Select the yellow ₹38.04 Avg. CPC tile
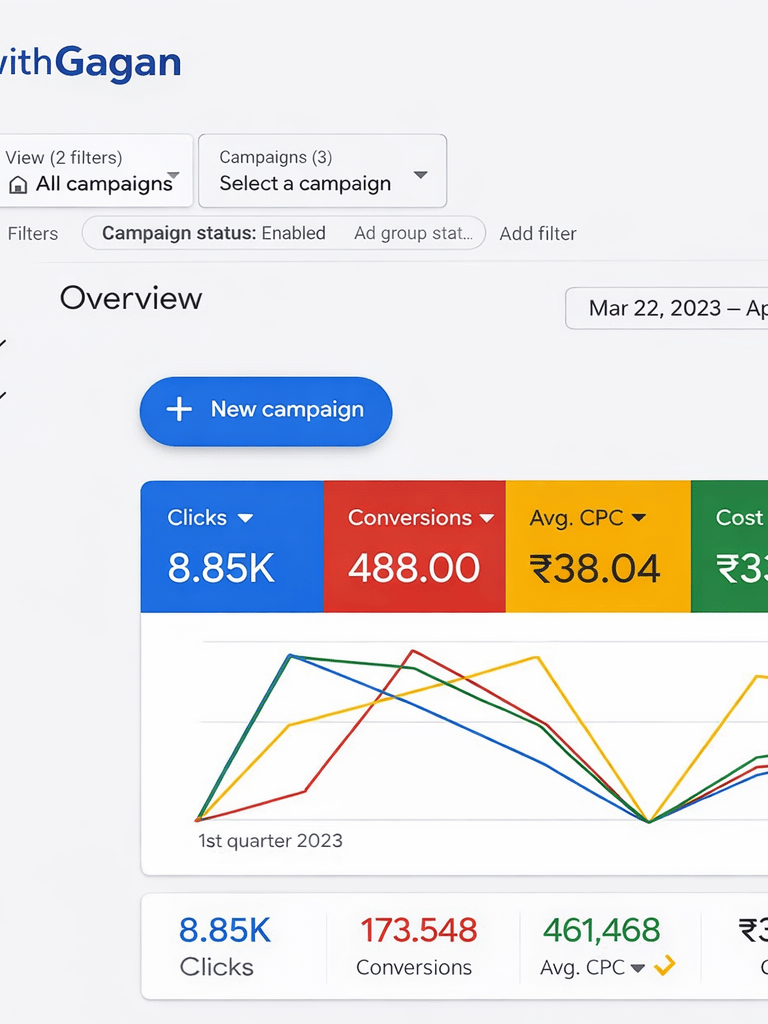The image size is (768, 1024). [598, 547]
